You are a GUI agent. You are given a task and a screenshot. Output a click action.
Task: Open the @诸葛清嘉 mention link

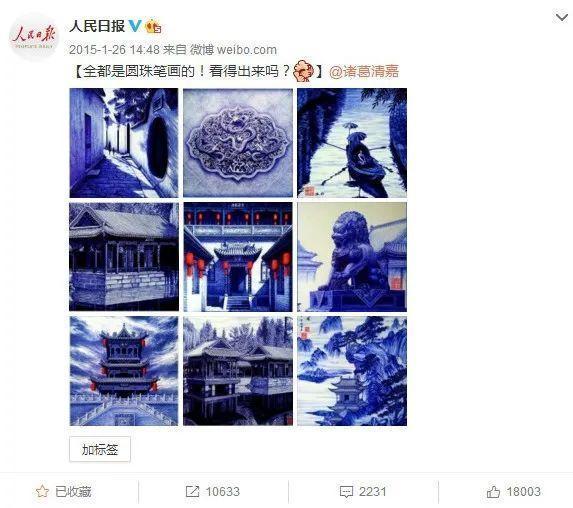(364, 71)
